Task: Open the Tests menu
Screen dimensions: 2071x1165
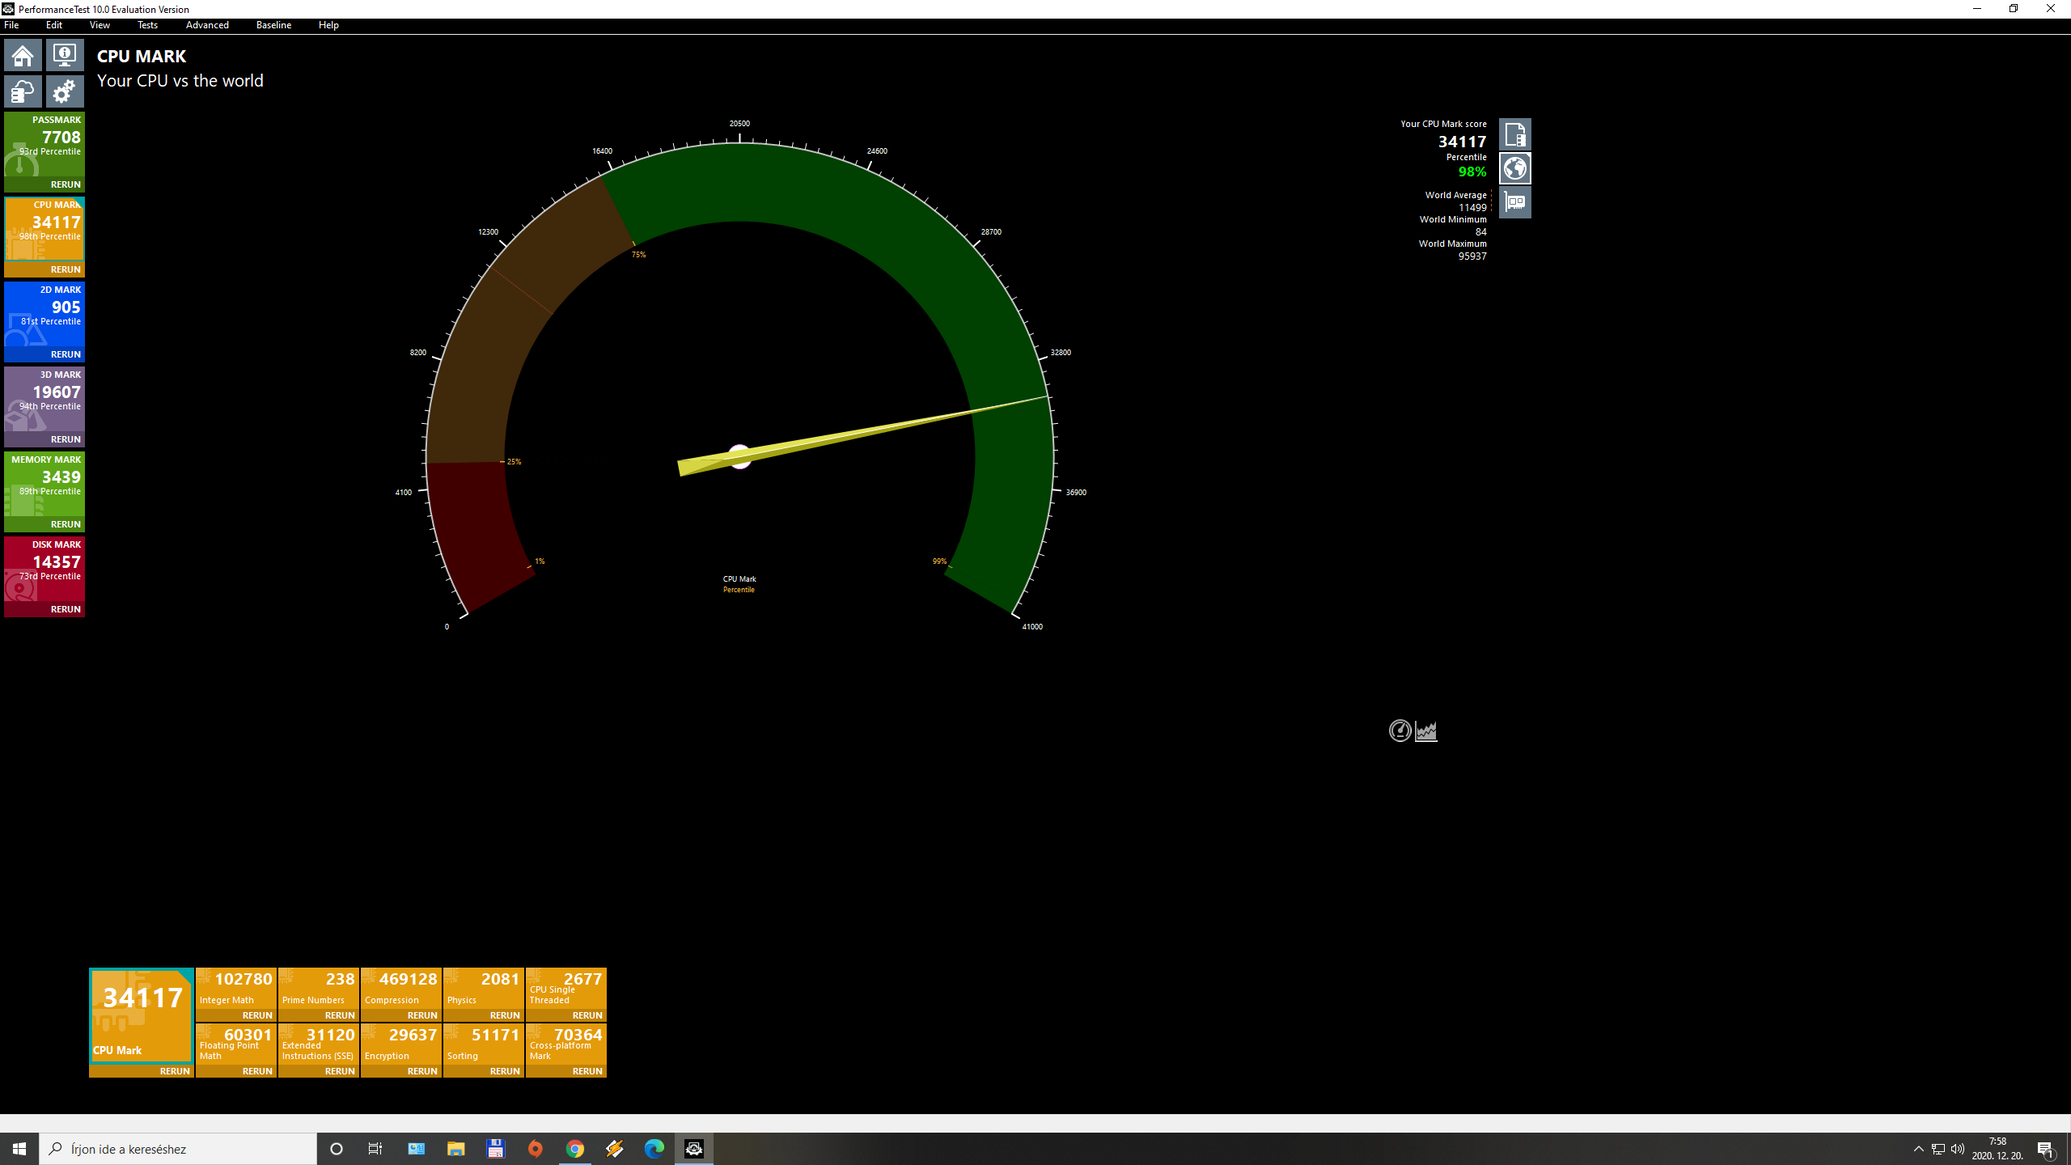Action: (147, 25)
